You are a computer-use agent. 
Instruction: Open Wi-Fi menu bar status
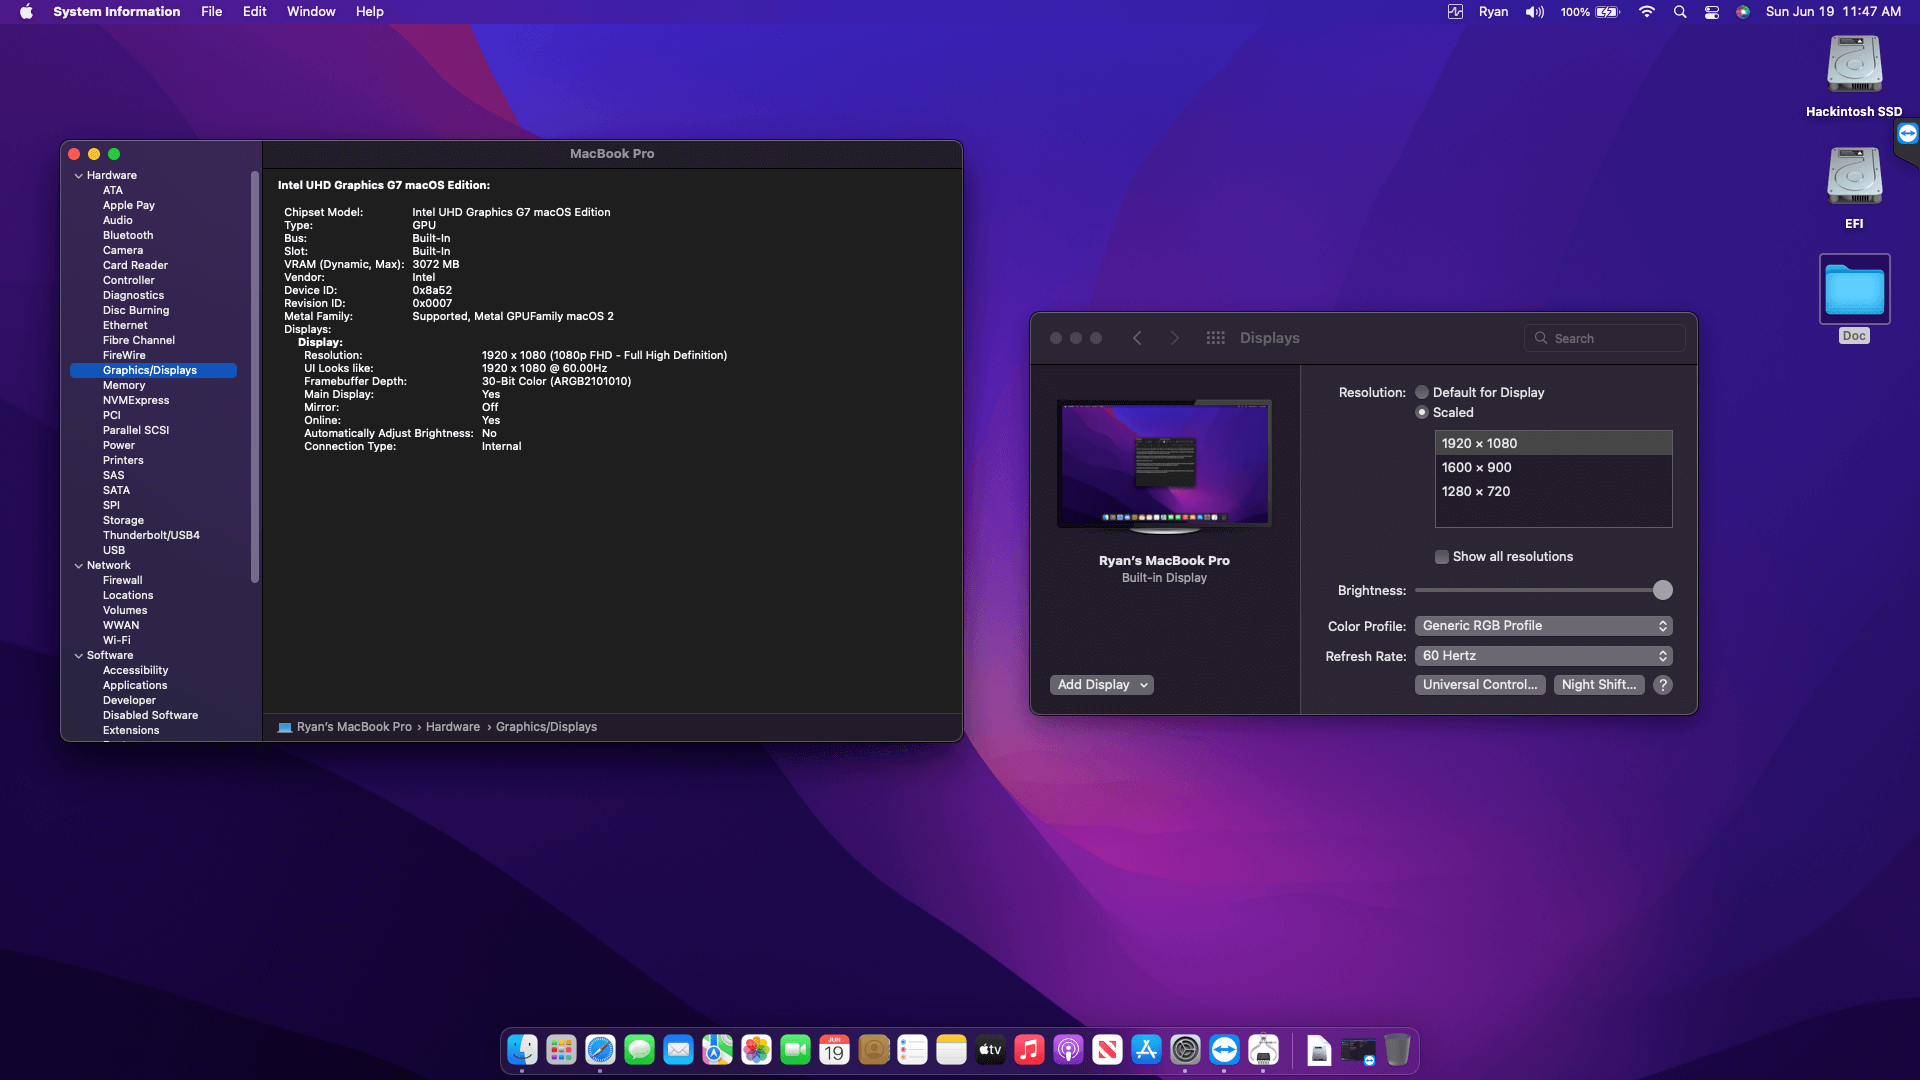(x=1646, y=12)
